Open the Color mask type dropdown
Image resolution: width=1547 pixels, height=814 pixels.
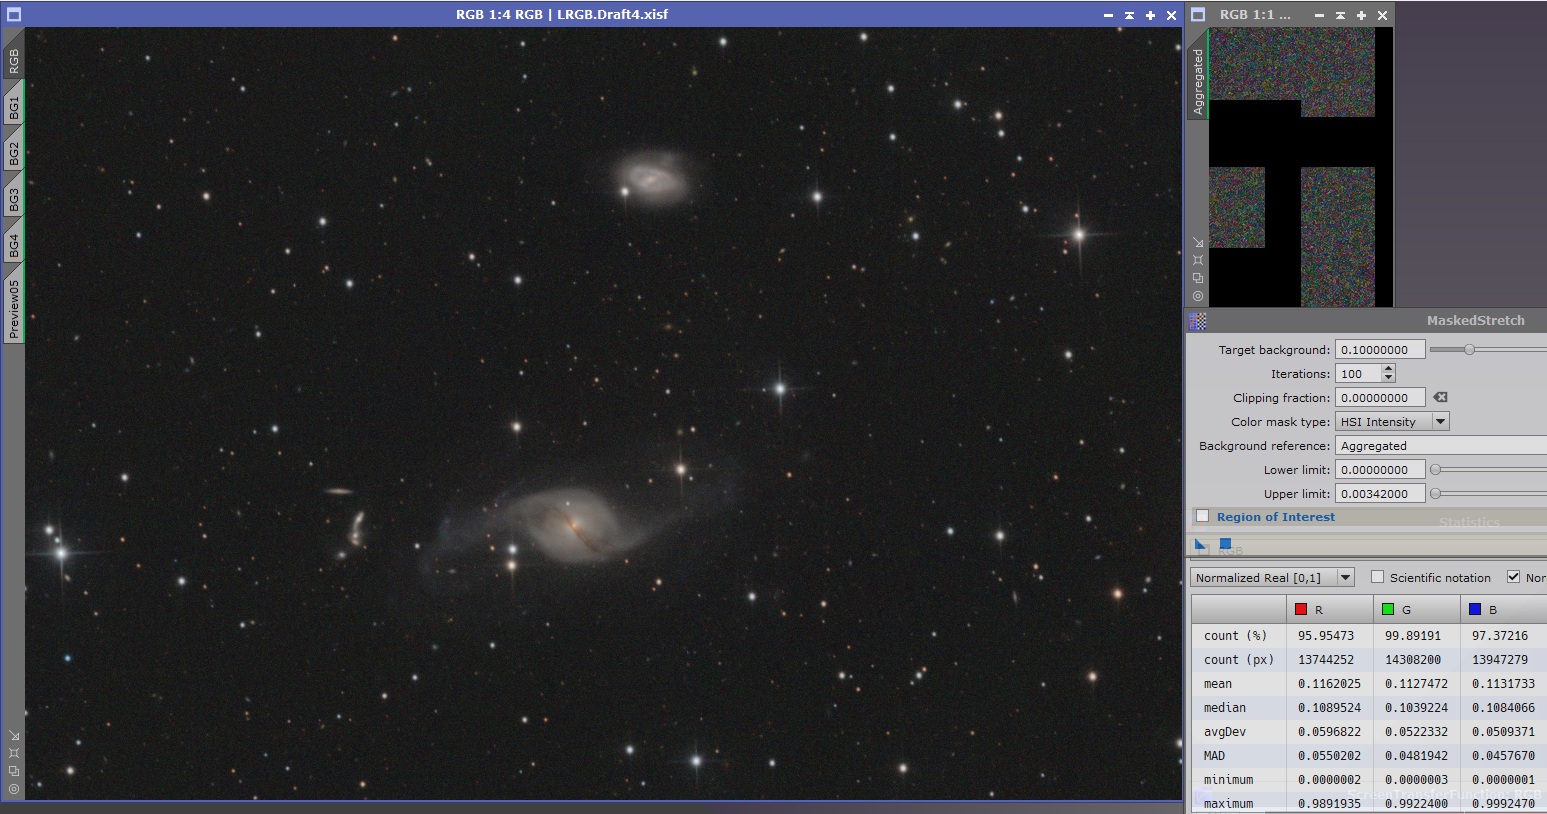tap(1440, 422)
